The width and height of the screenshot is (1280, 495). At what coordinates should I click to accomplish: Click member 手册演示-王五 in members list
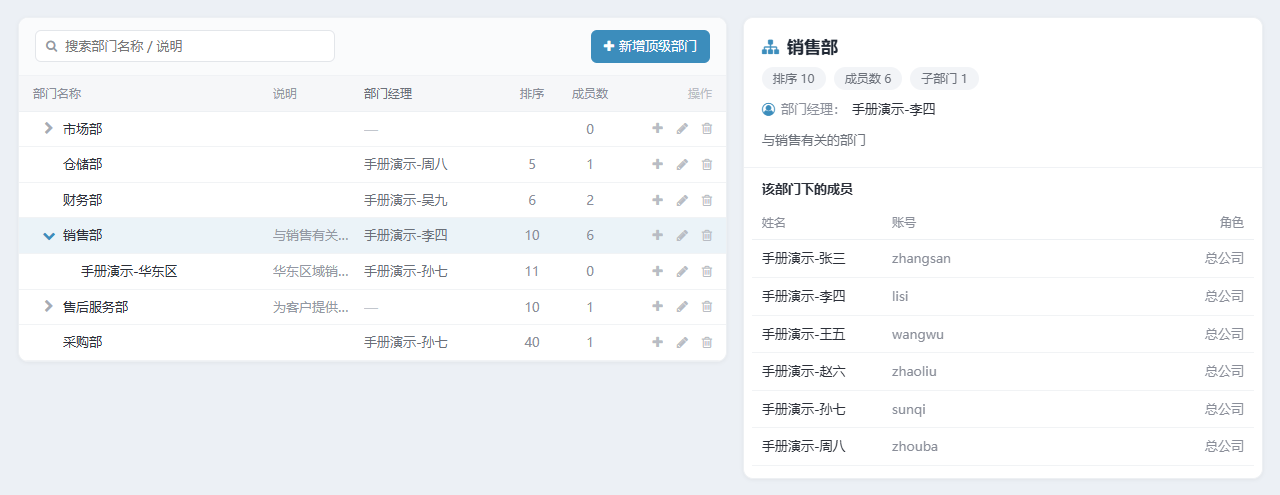tap(804, 334)
